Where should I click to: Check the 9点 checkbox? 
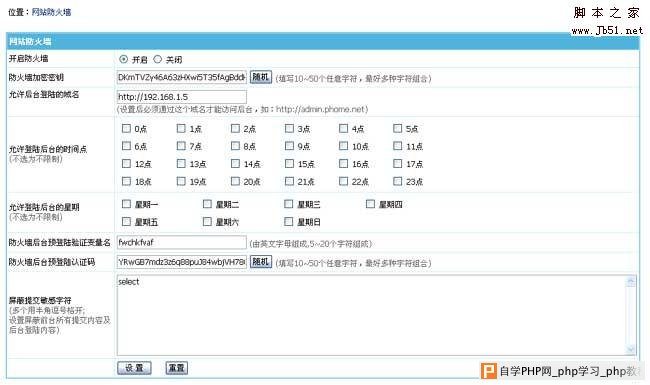pyautogui.click(x=289, y=146)
